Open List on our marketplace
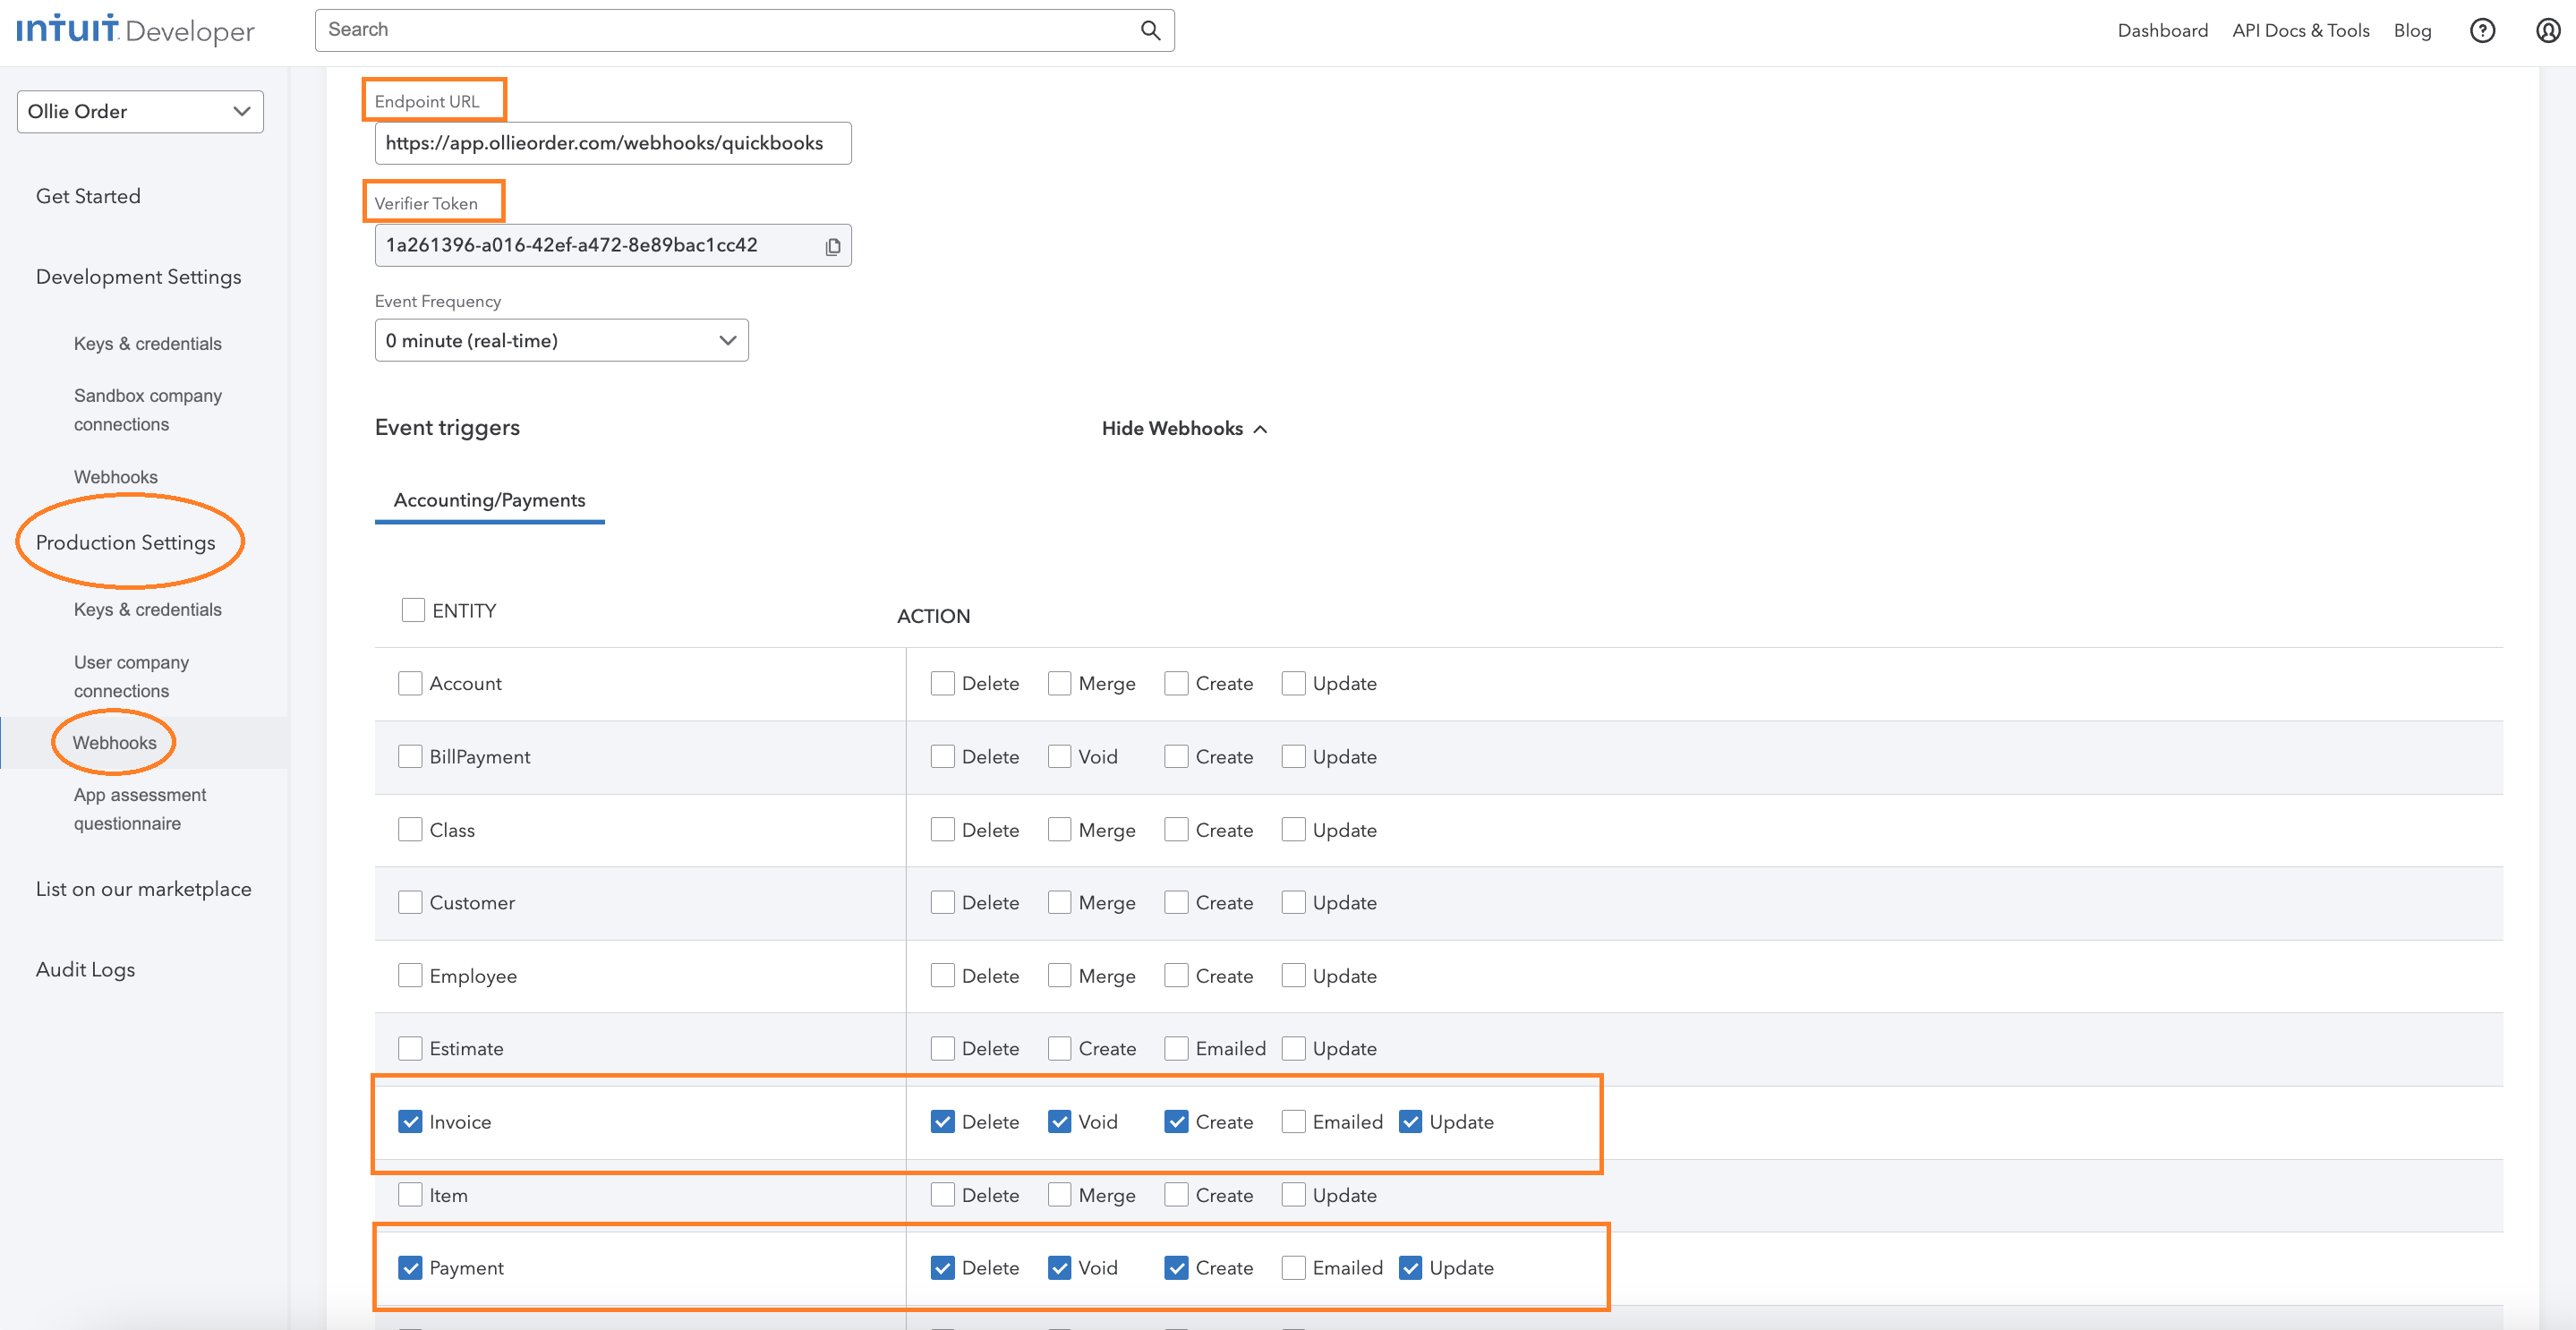 [x=144, y=889]
